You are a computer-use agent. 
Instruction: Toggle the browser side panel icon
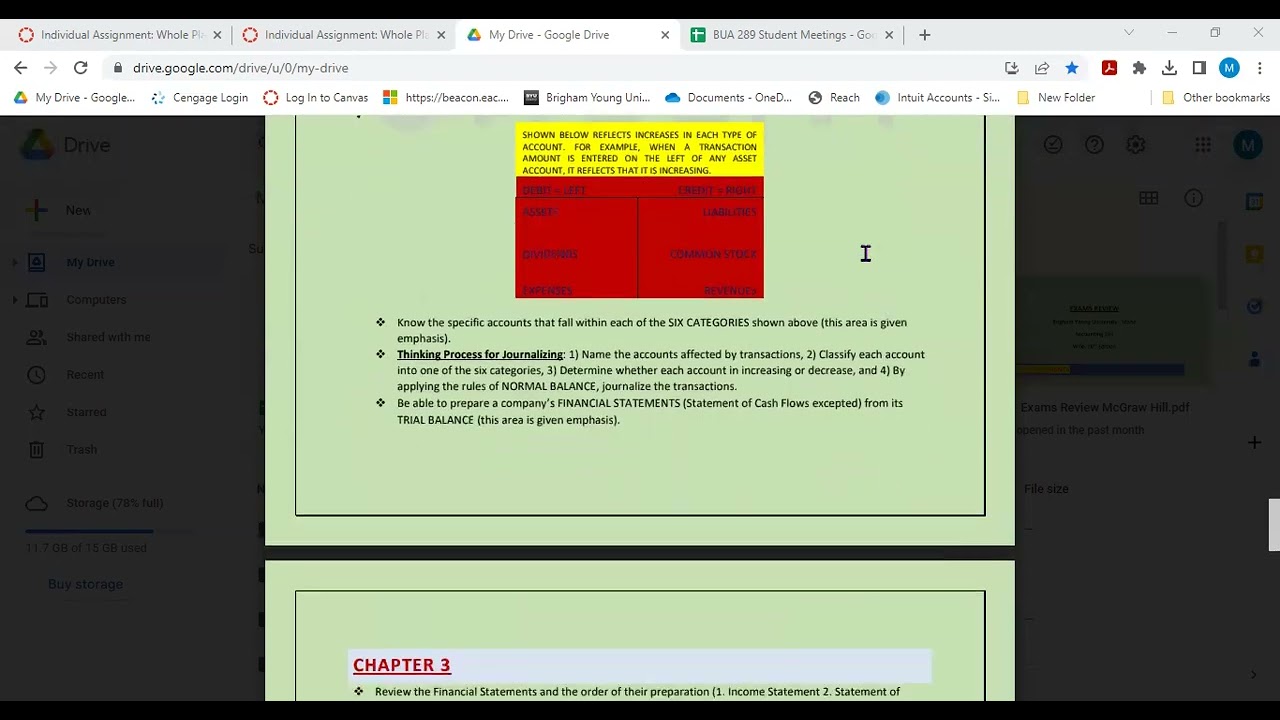[1199, 68]
